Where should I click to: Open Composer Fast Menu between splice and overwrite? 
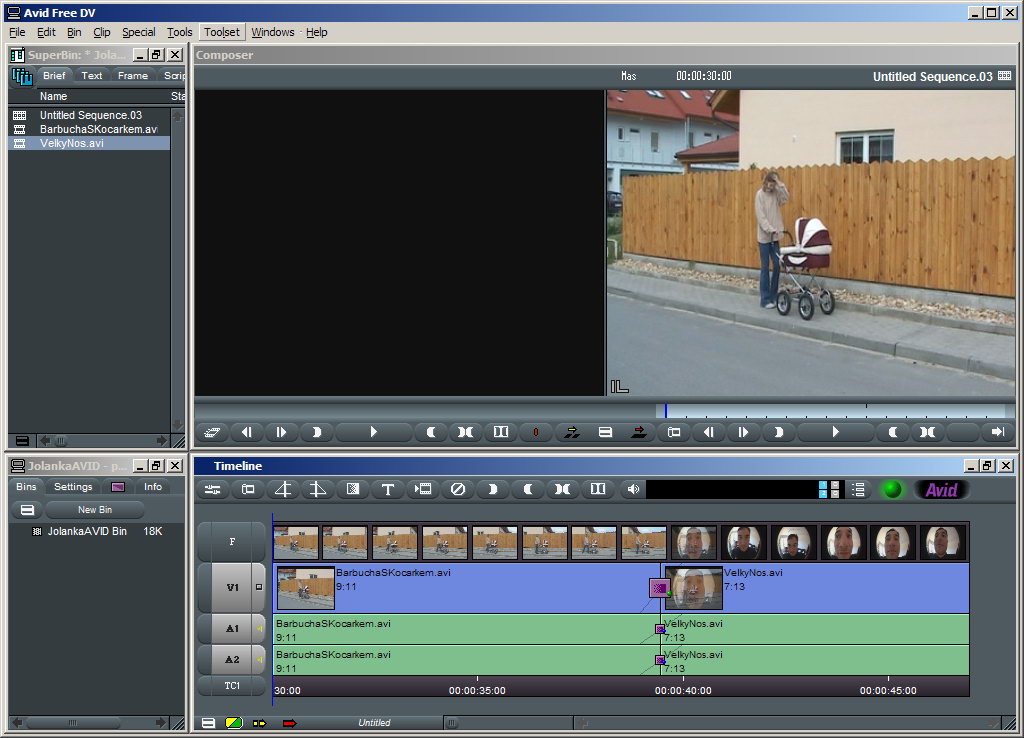pyautogui.click(x=605, y=432)
